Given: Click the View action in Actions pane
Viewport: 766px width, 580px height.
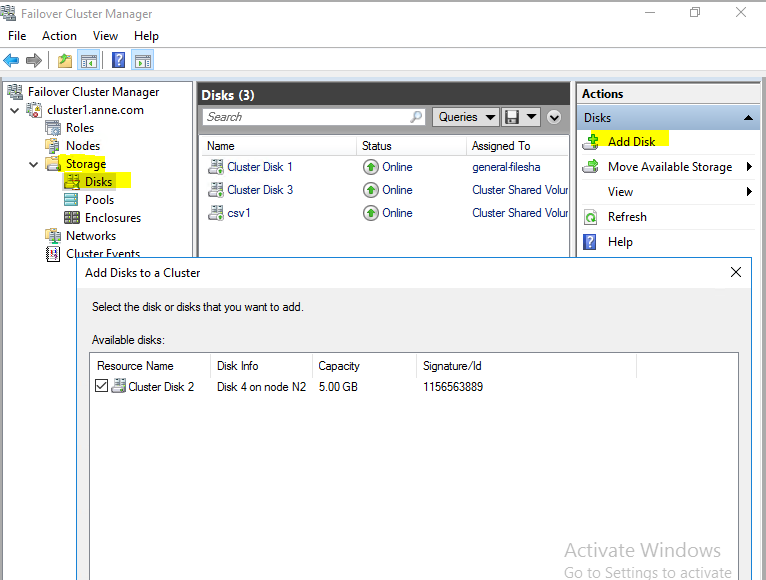Looking at the screenshot, I should point(620,192).
